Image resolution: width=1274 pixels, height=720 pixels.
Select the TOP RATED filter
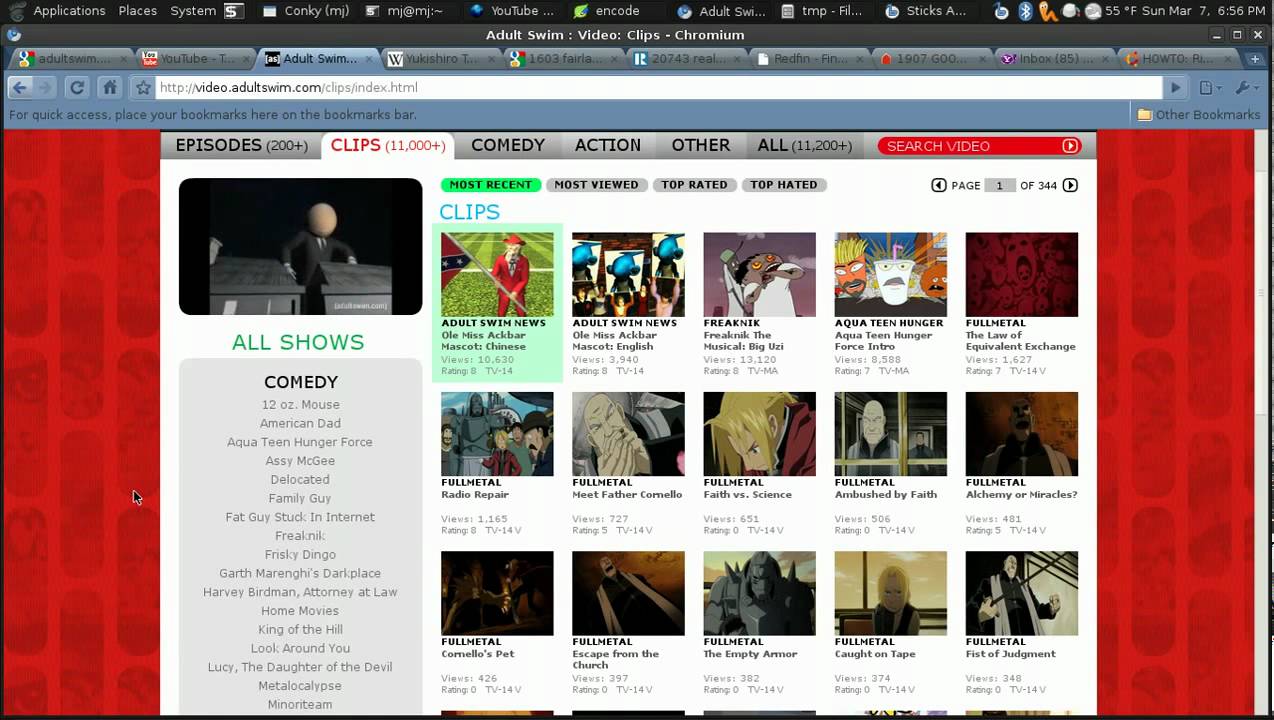point(694,185)
